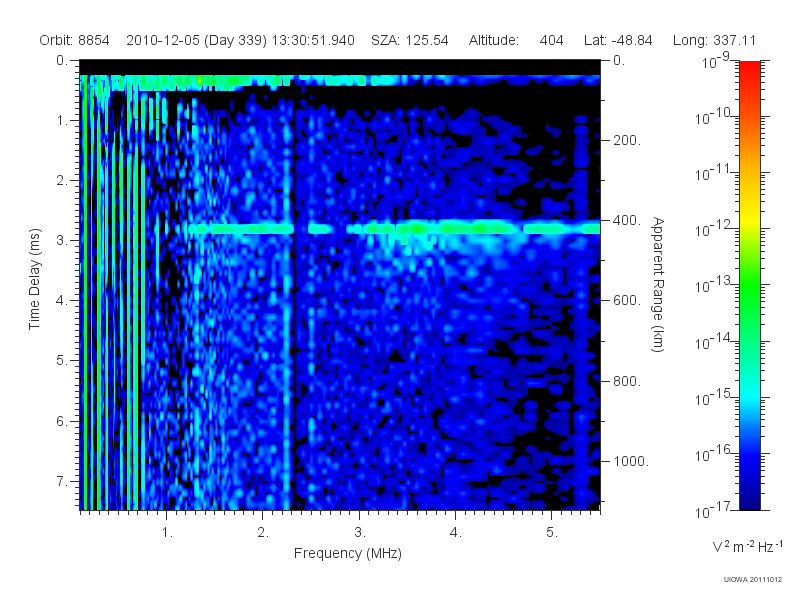Click the 10^-17 label on the color scale

click(715, 510)
